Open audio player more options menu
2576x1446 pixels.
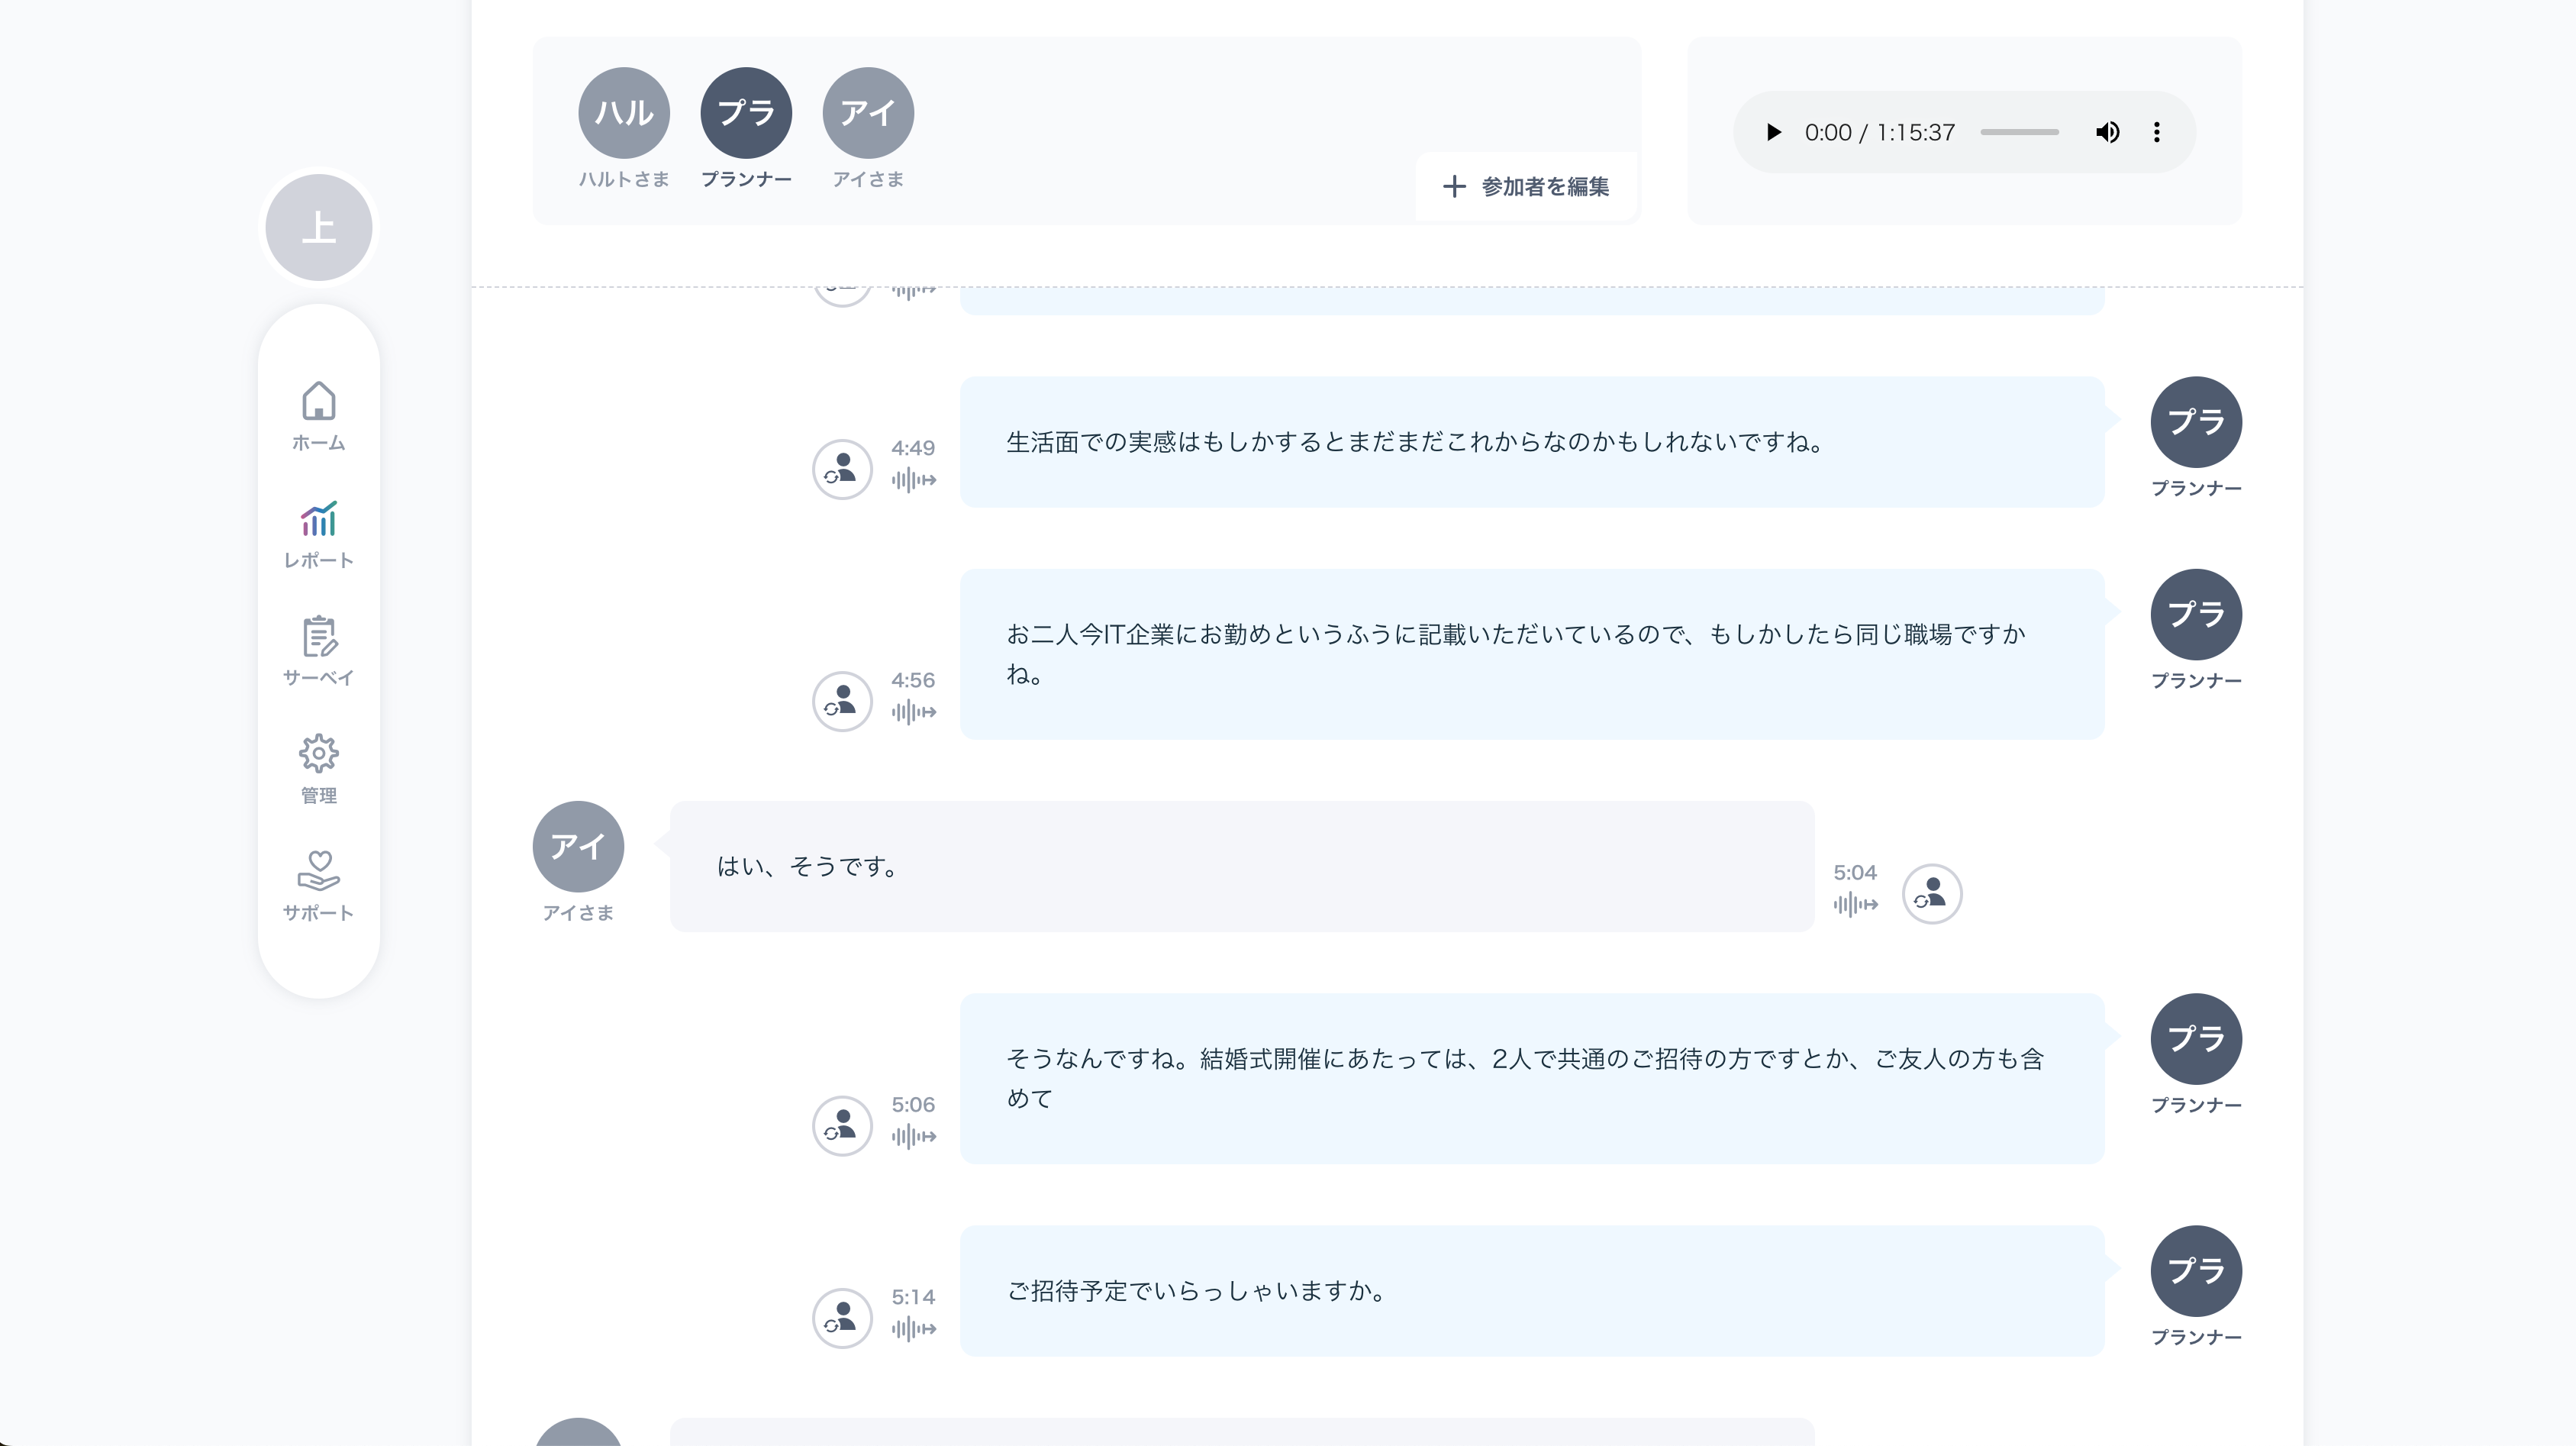pyautogui.click(x=2156, y=132)
